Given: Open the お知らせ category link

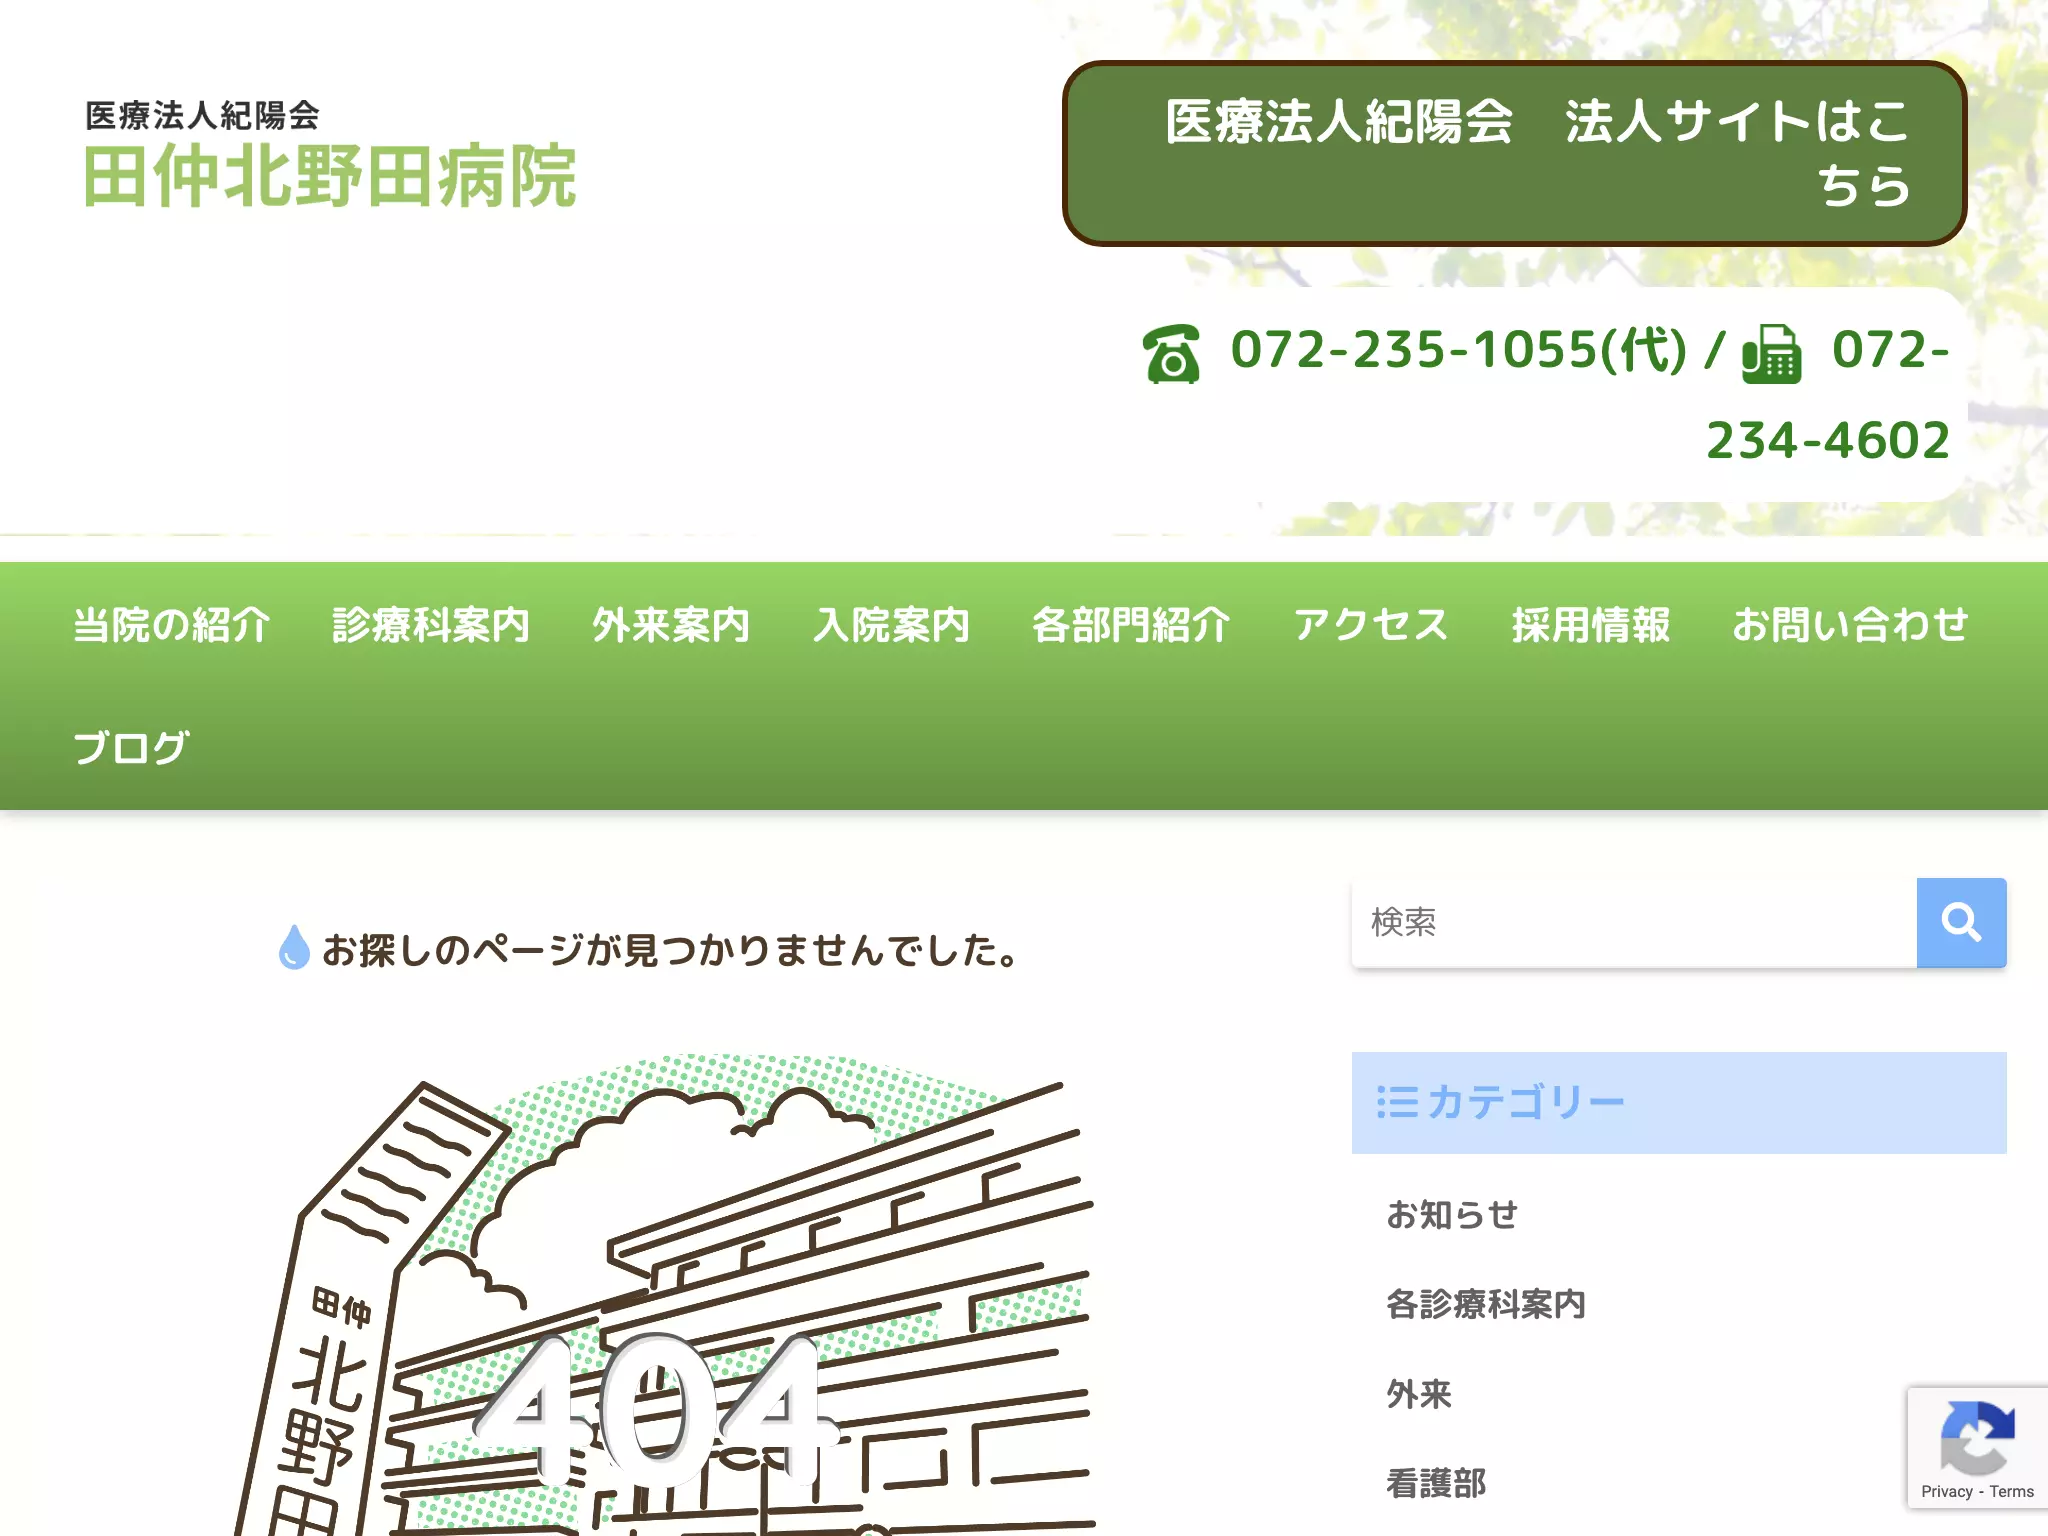Looking at the screenshot, I should (1452, 1214).
